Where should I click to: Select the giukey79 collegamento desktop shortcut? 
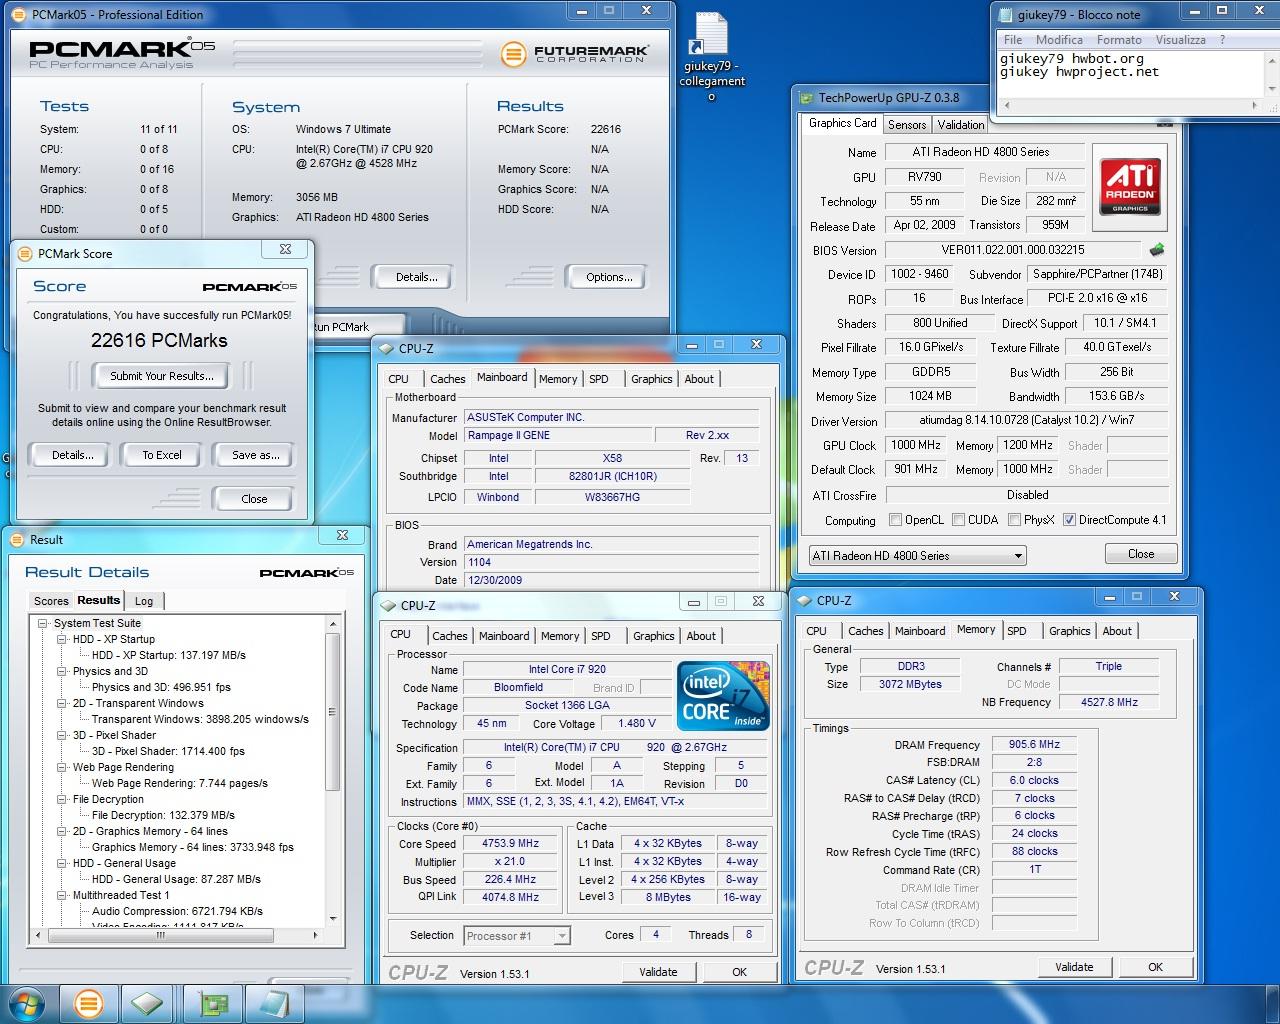(712, 57)
